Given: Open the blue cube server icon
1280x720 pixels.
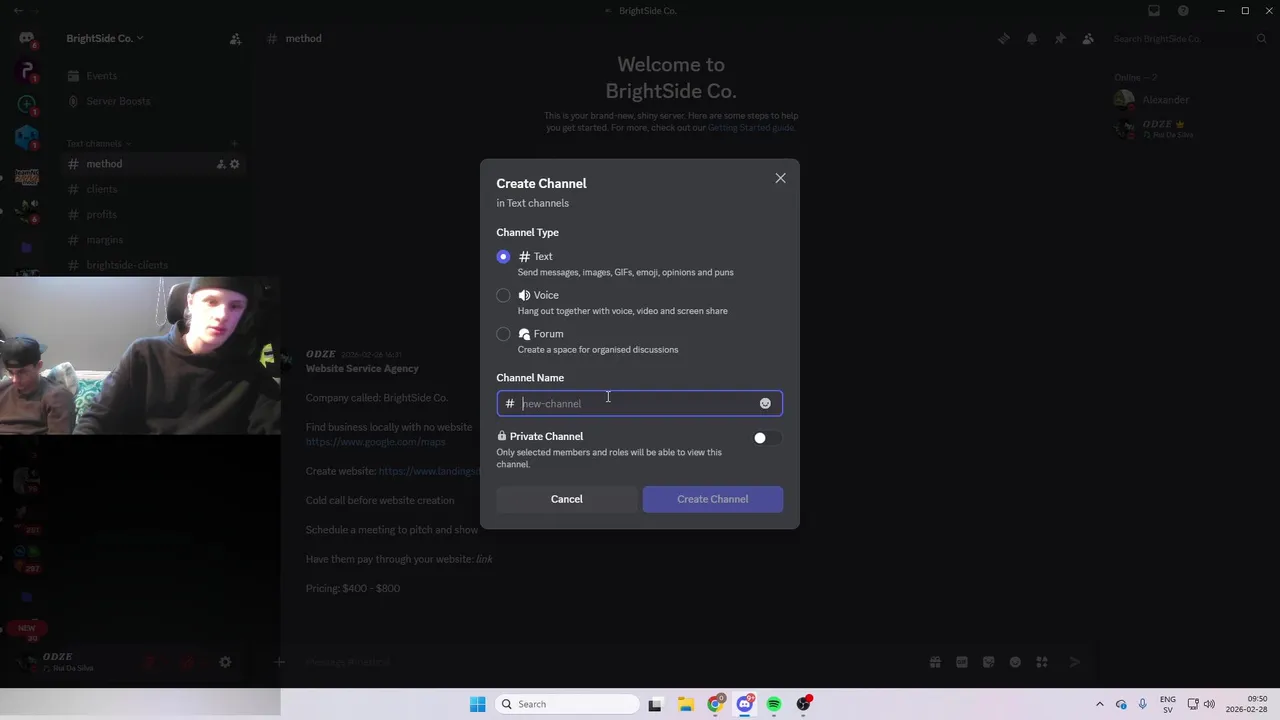Looking at the screenshot, I should 27,137.
